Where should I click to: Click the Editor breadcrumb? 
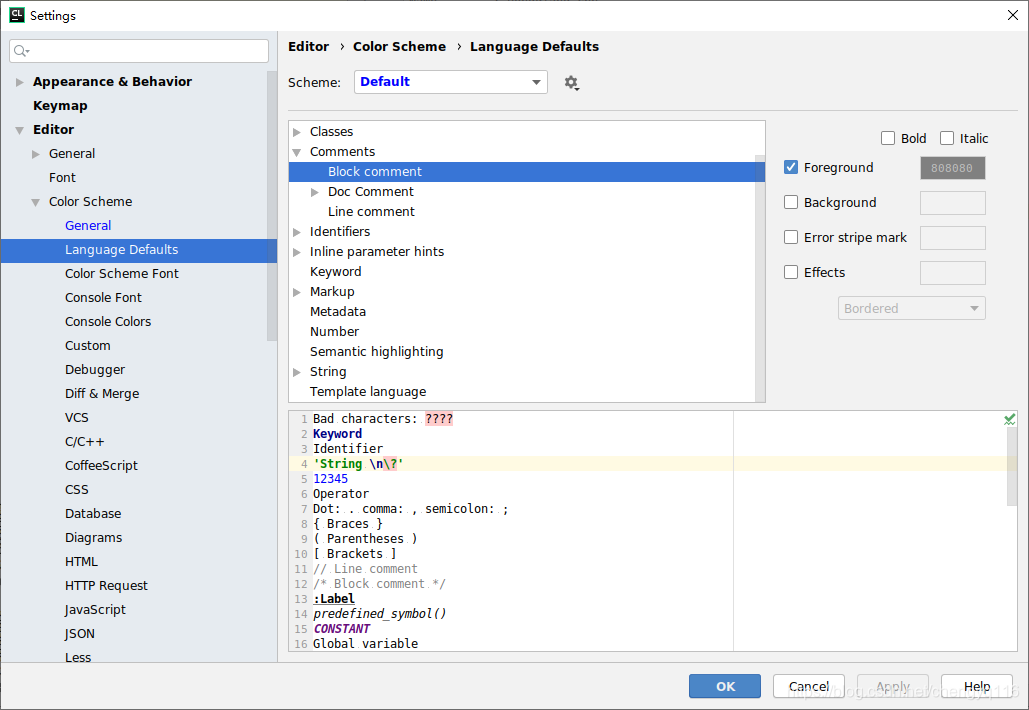[x=308, y=47]
